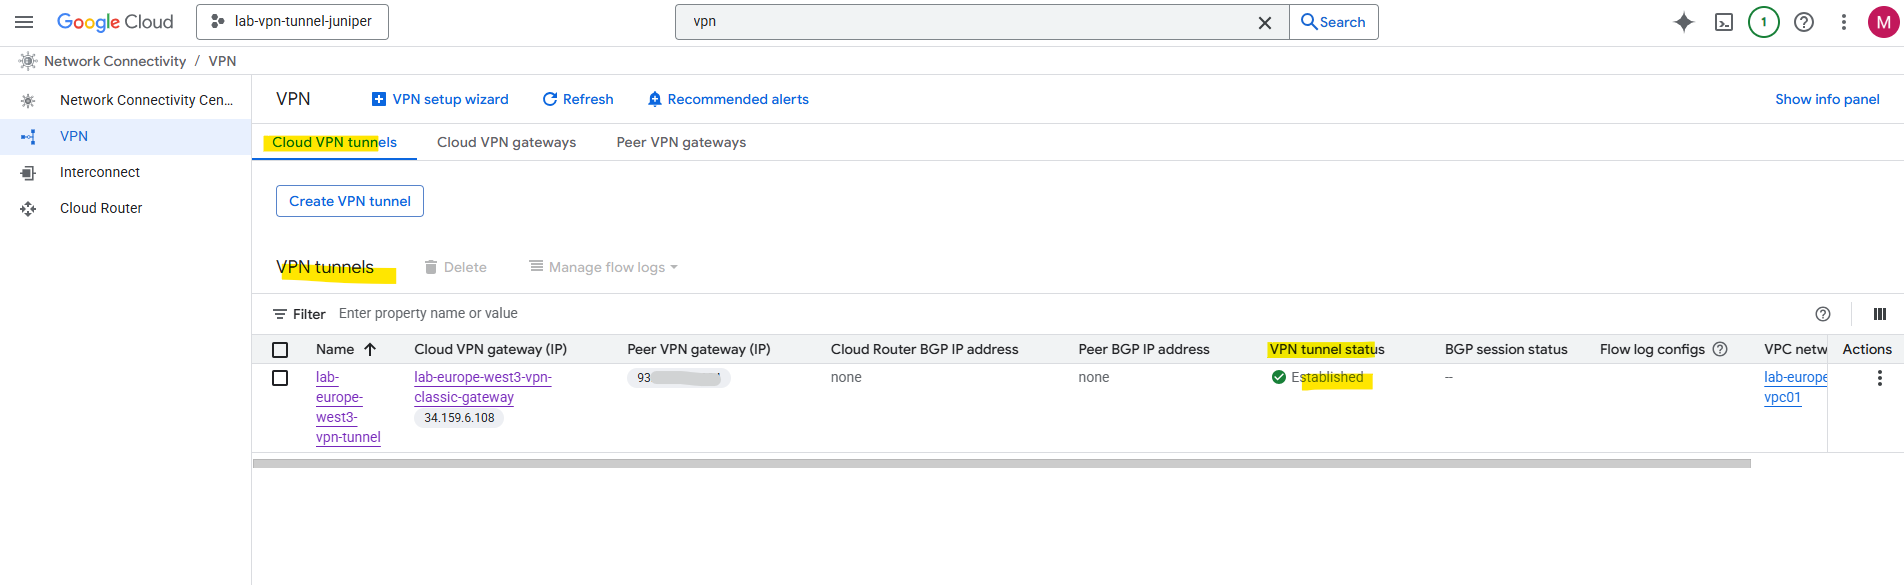Screen dimensions: 1904x585
Task: Click the peer gateway IP chip starting with 93
Action: (x=679, y=378)
